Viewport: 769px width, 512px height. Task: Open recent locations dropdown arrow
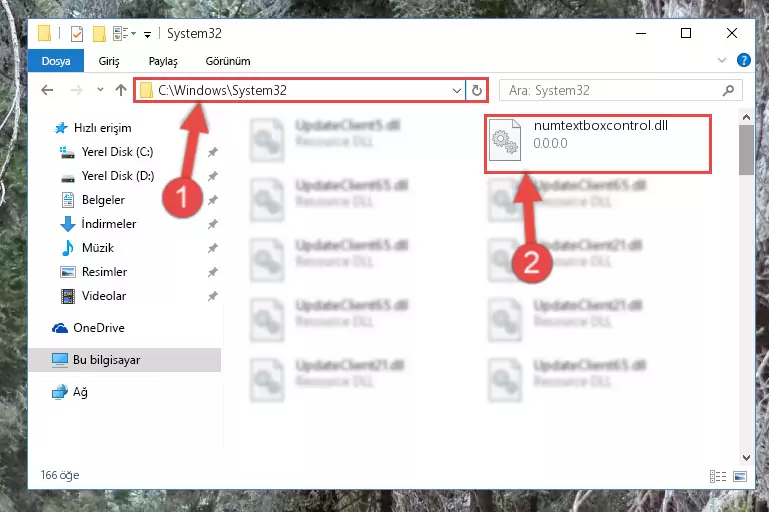coord(101,90)
